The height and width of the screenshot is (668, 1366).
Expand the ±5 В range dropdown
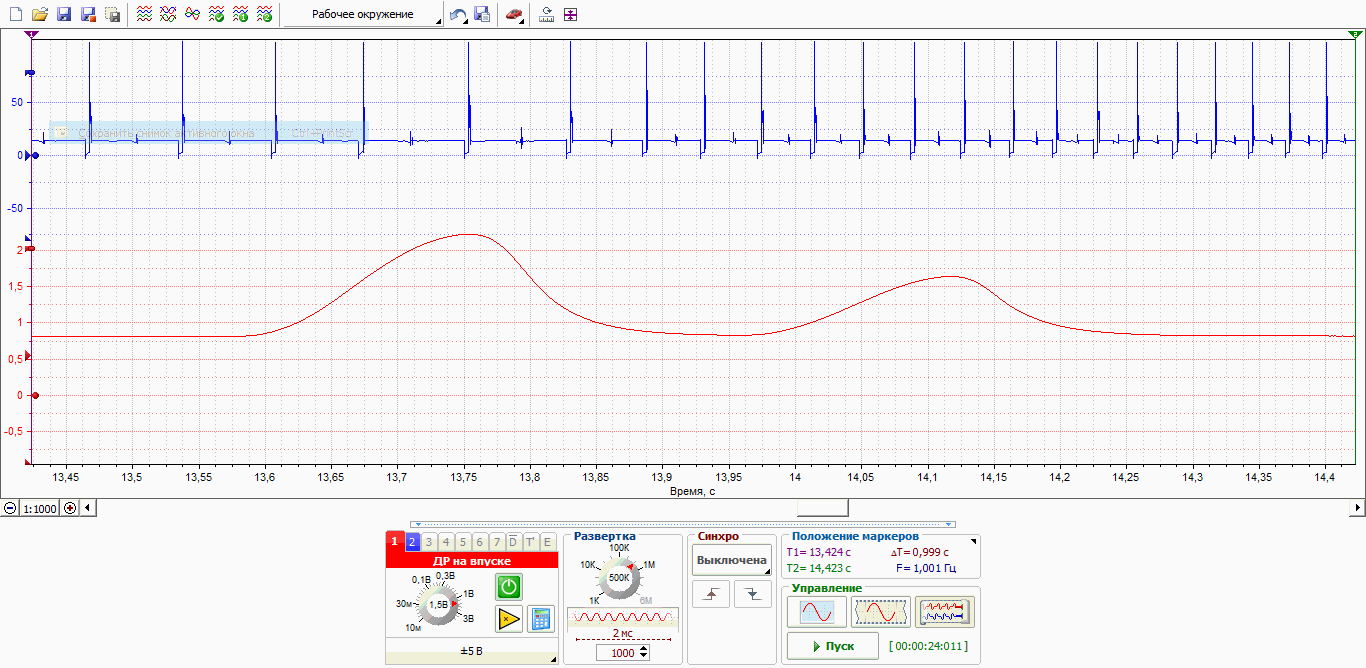point(471,652)
